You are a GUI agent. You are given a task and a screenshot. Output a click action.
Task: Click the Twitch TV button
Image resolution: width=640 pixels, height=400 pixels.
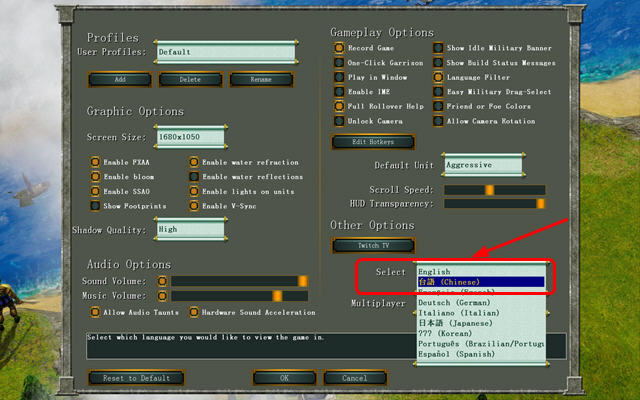tap(372, 245)
